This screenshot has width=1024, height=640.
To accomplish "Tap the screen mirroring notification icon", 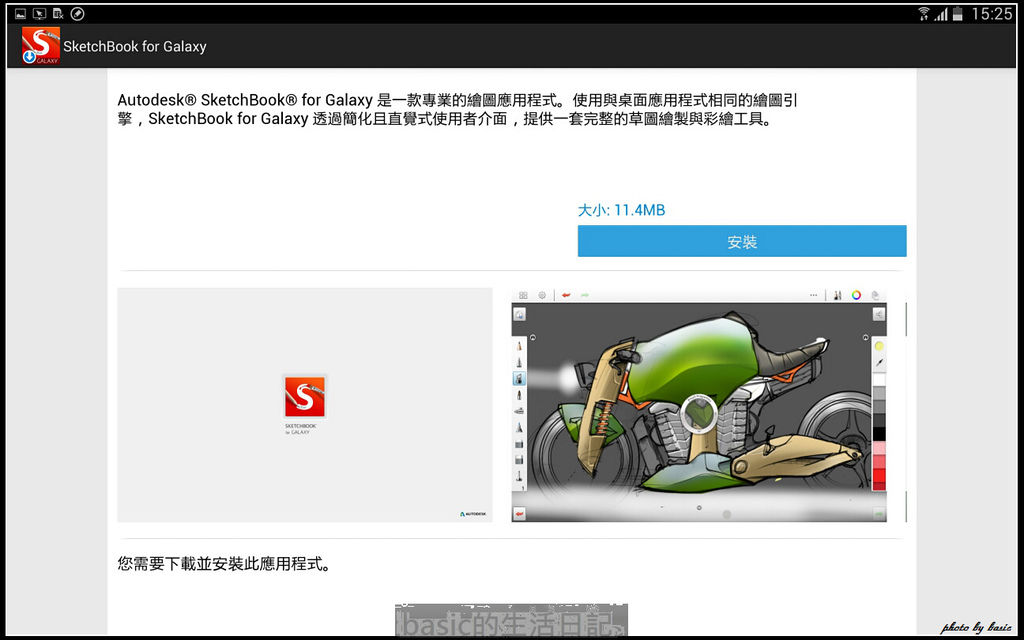I will click(39, 13).
